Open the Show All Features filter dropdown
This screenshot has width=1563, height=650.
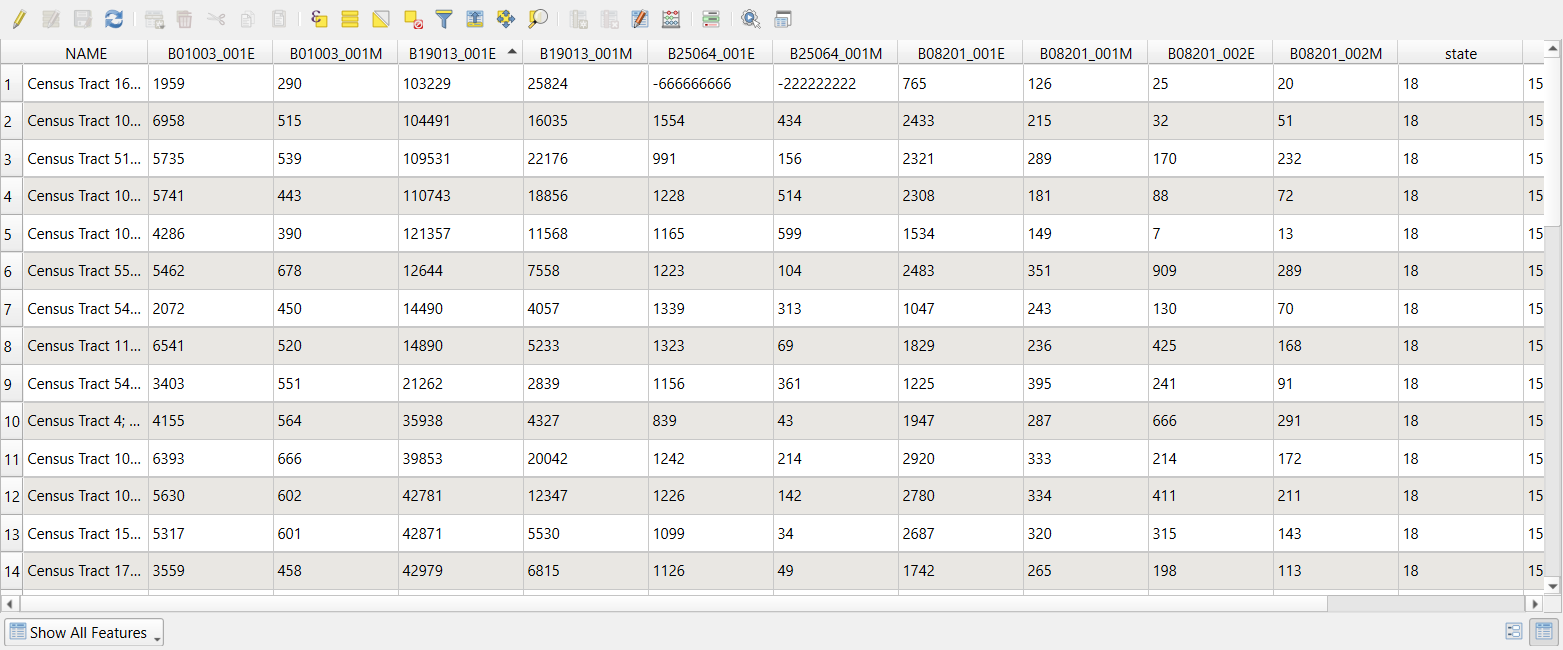pos(84,632)
